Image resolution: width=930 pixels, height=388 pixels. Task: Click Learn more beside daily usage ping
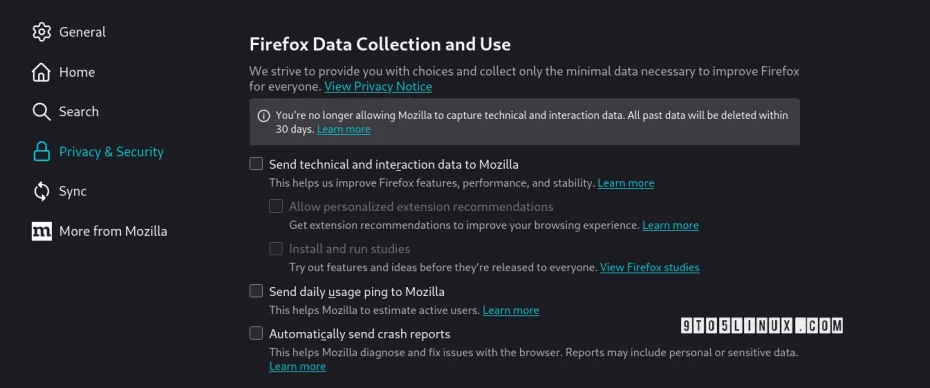coord(511,310)
